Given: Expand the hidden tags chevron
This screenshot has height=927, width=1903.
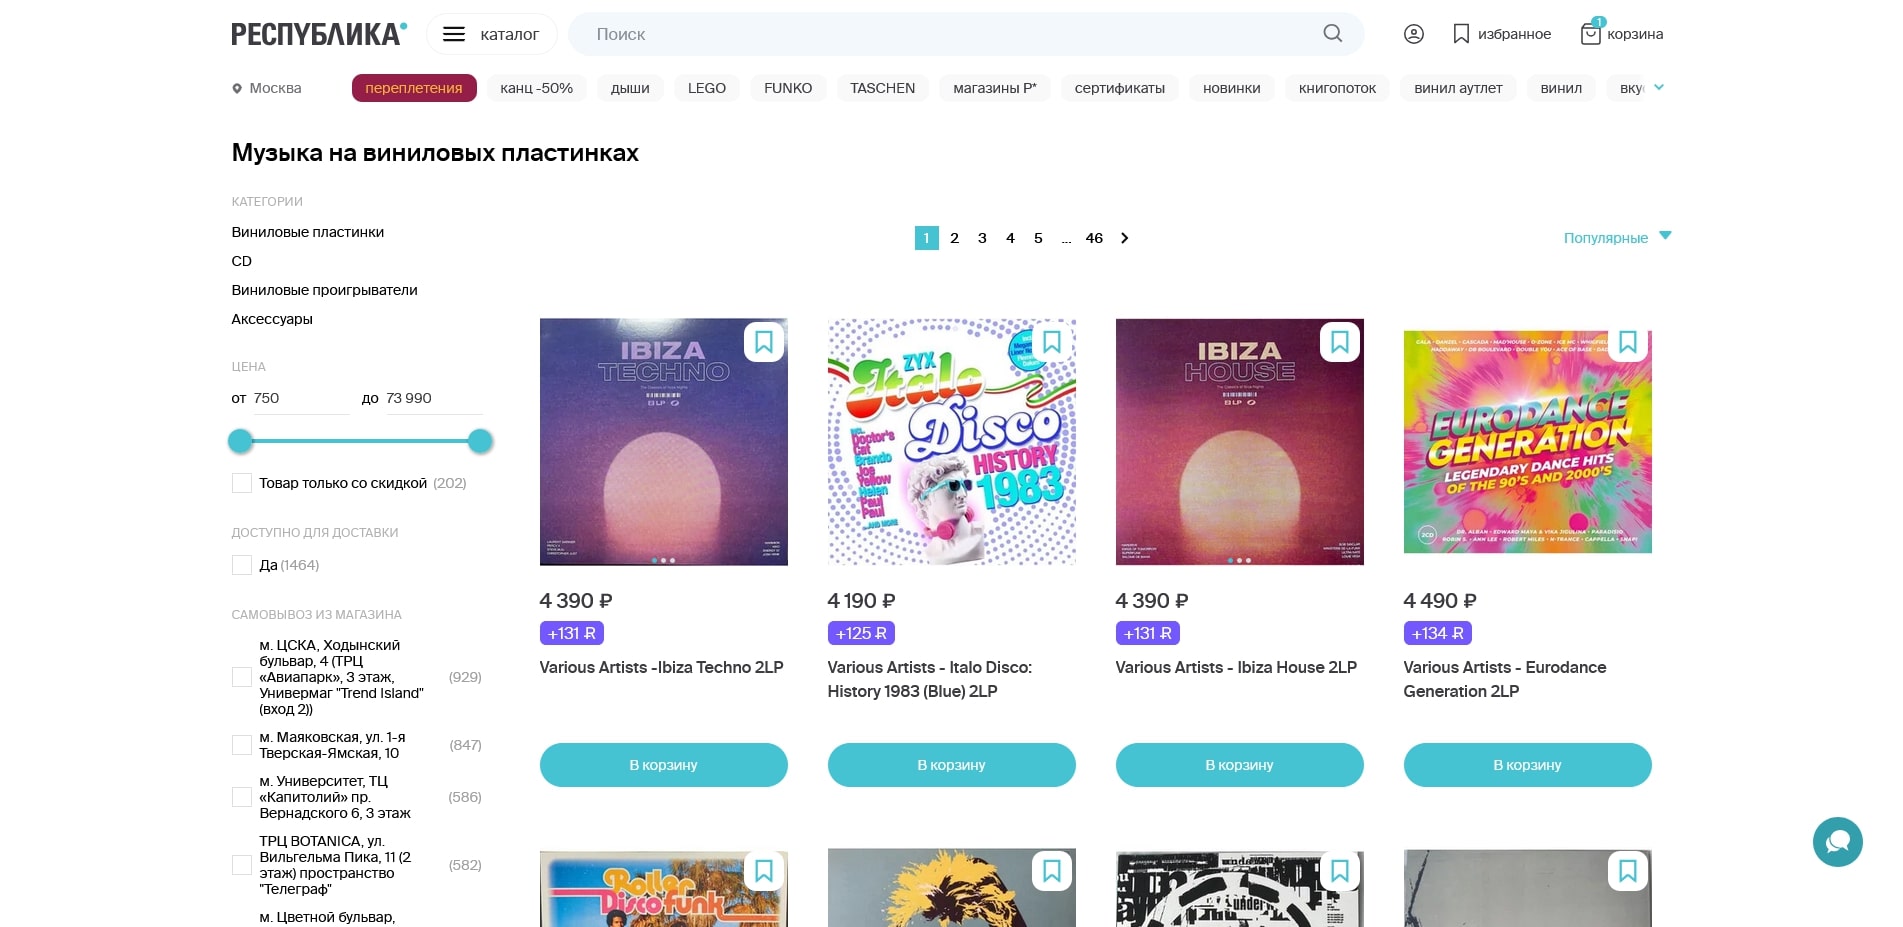Looking at the screenshot, I should click(1659, 87).
